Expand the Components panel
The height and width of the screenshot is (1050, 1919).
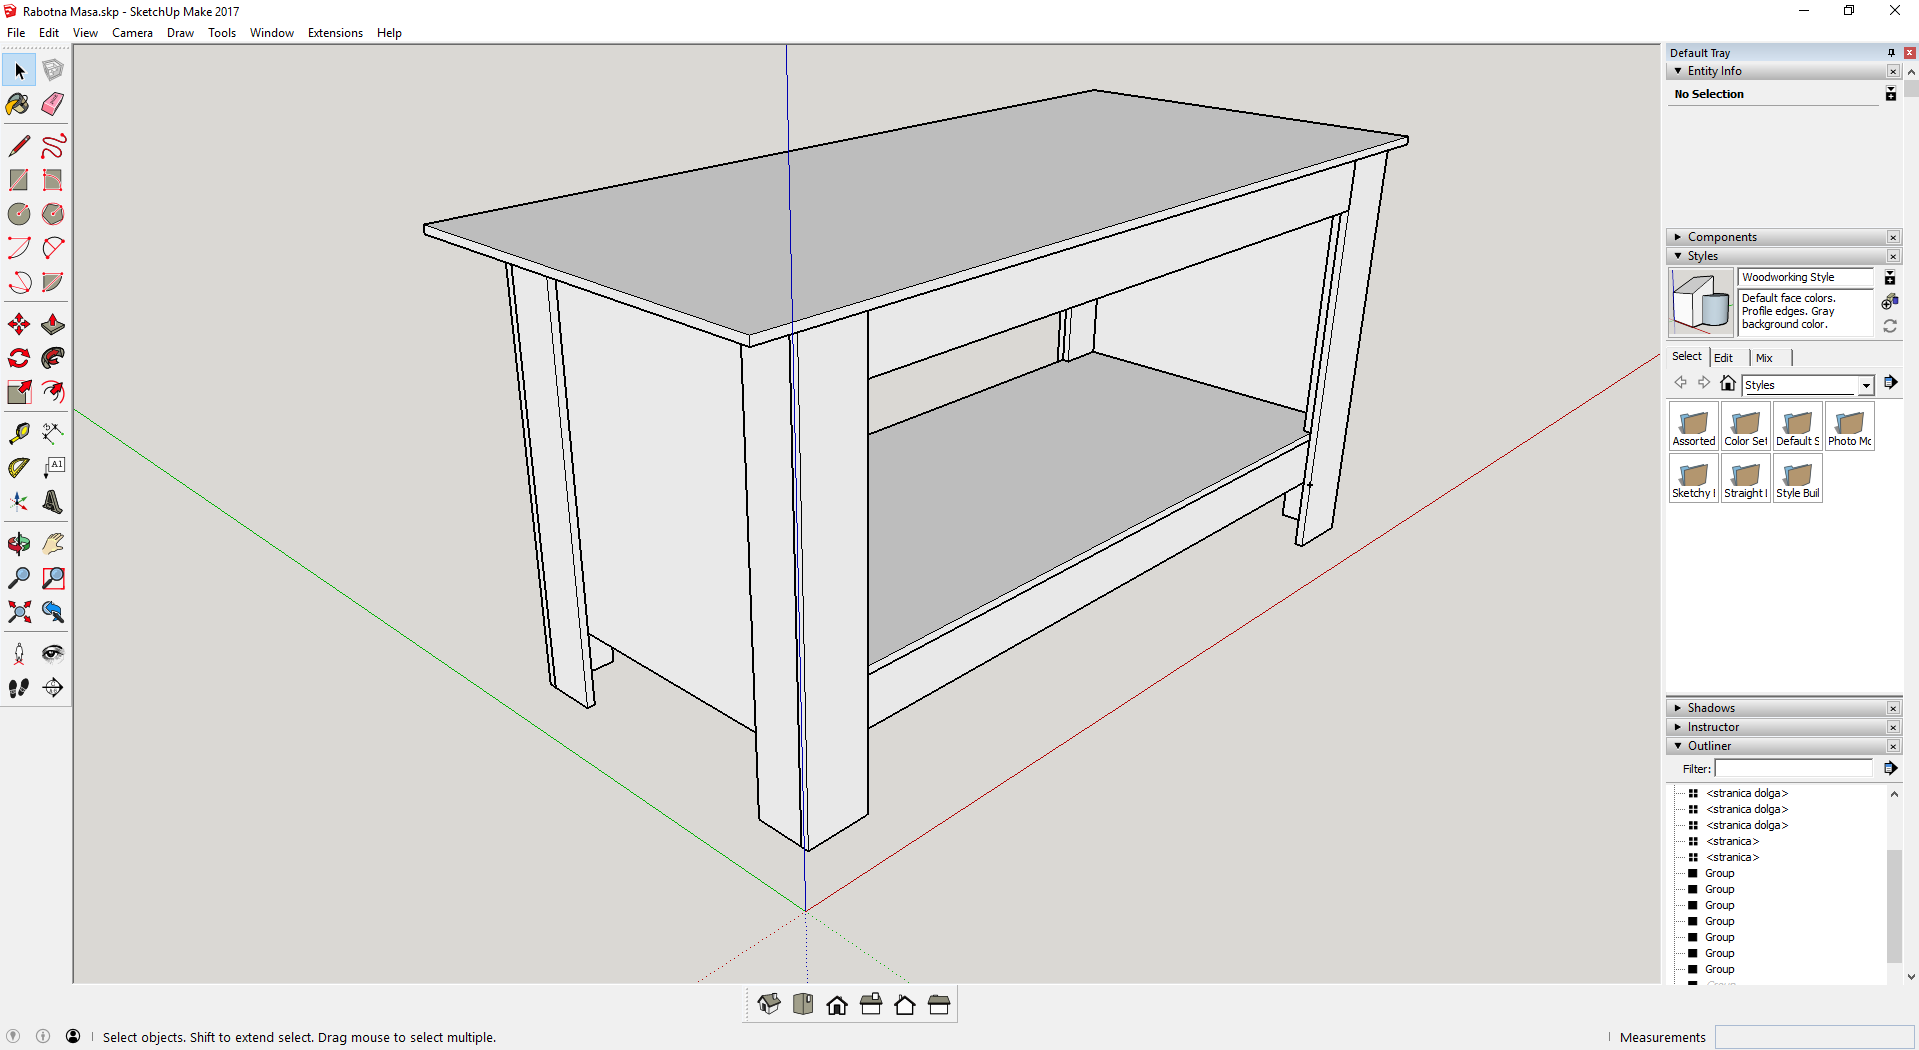click(1678, 237)
